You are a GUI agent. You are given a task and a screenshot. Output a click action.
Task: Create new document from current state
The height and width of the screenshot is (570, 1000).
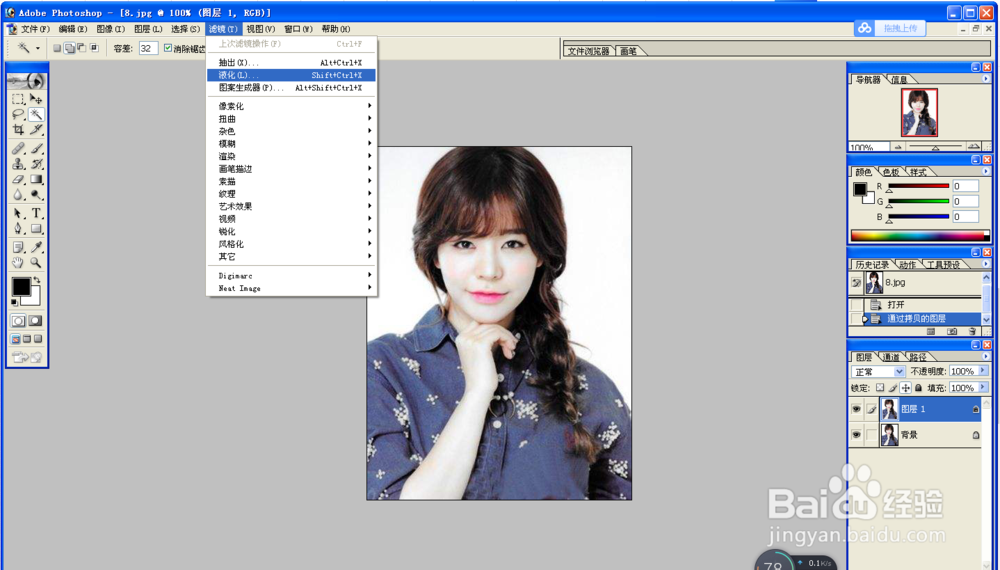coord(931,332)
